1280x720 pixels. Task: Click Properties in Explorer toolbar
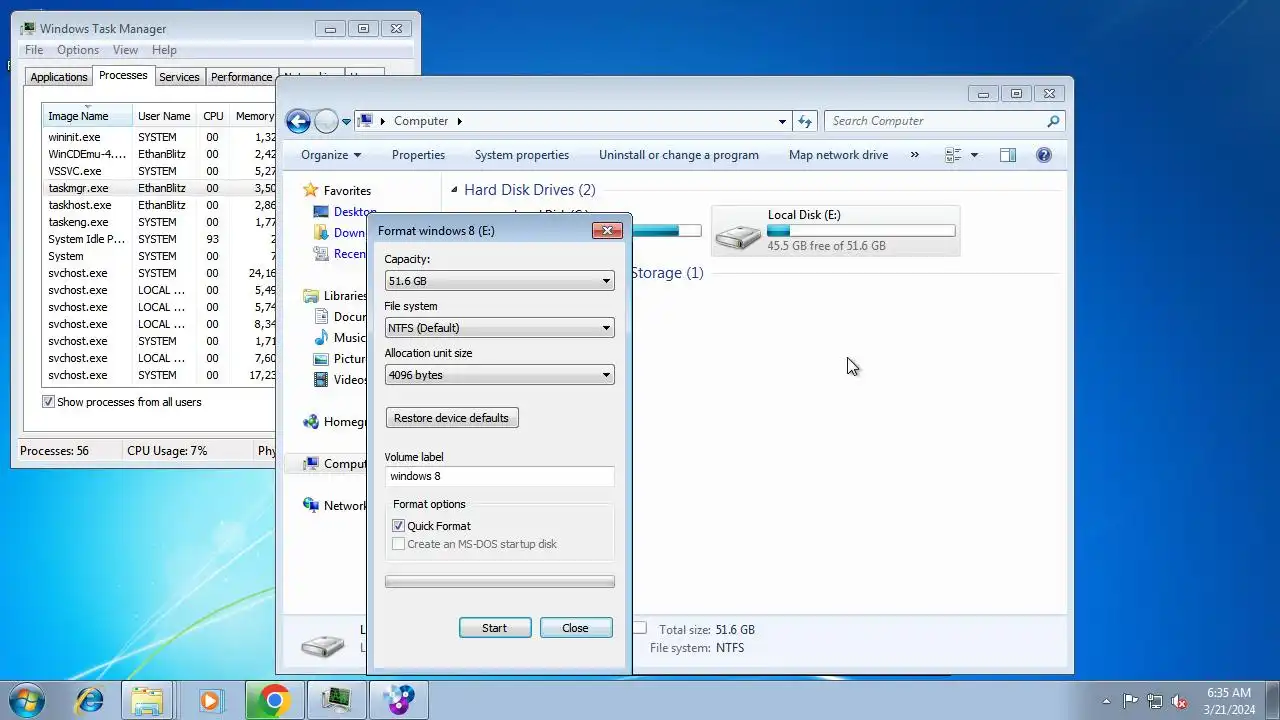[418, 155]
